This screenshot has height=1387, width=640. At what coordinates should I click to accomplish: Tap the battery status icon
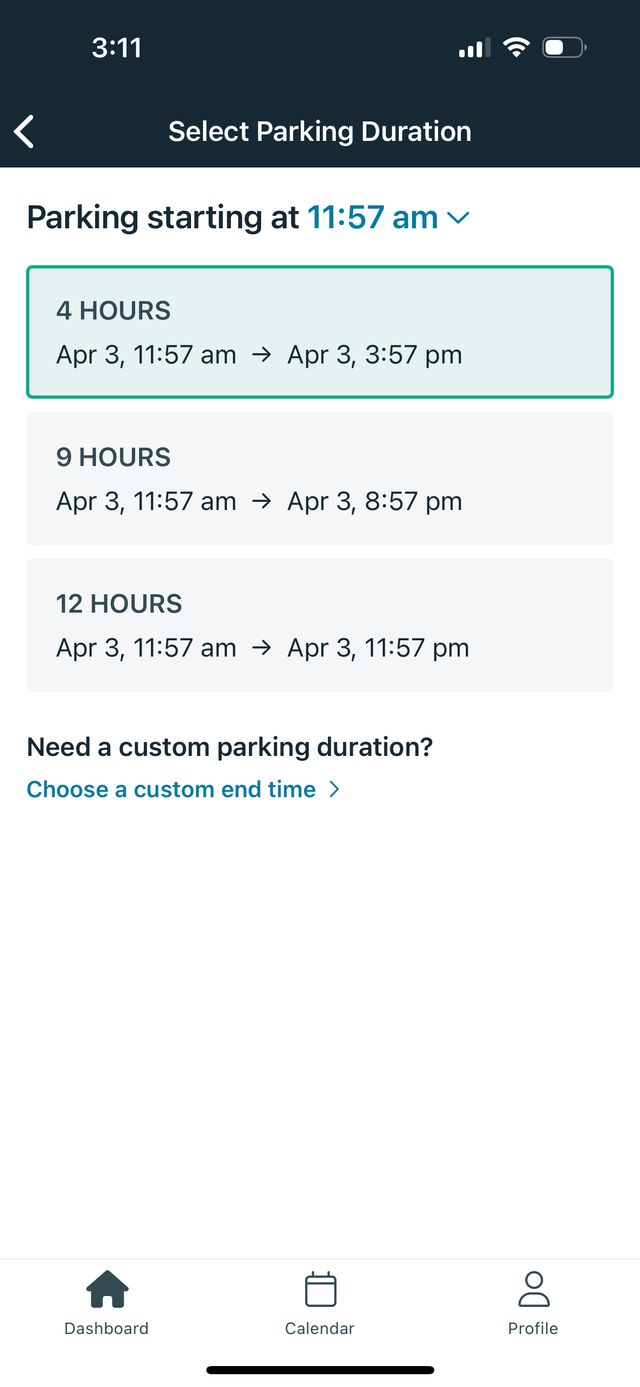tap(565, 47)
